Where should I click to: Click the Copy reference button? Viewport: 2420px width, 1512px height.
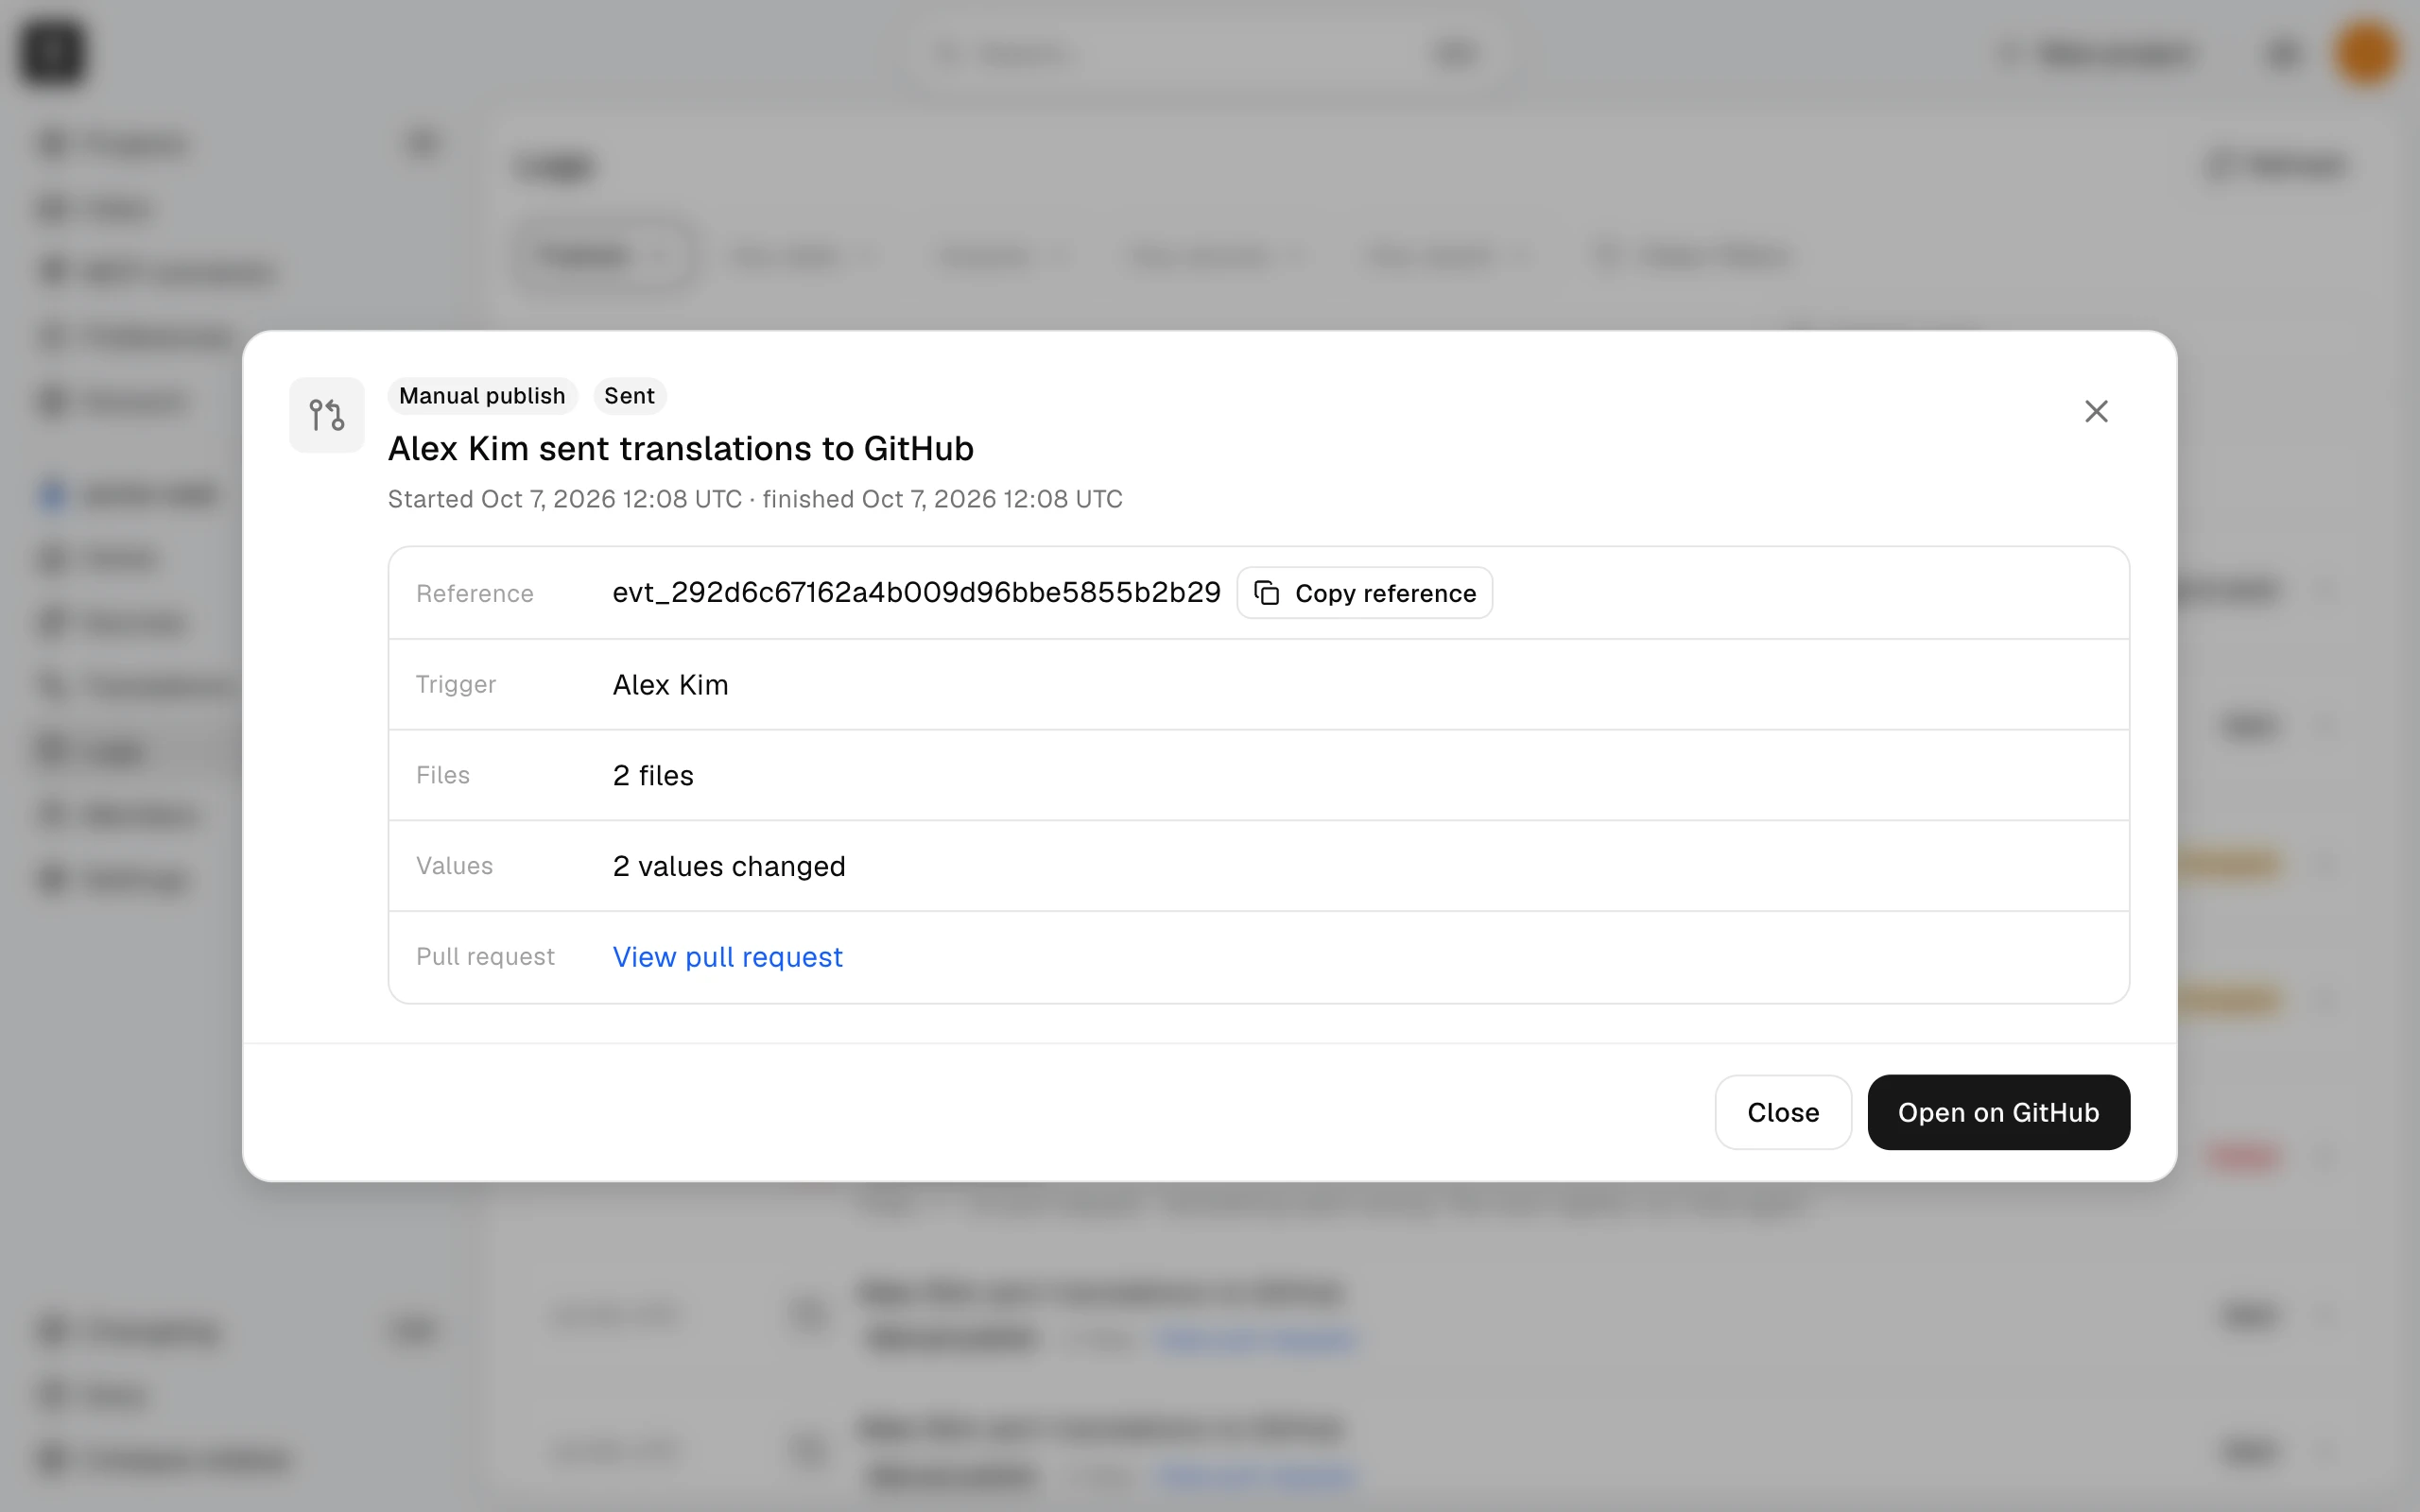[x=1364, y=593]
